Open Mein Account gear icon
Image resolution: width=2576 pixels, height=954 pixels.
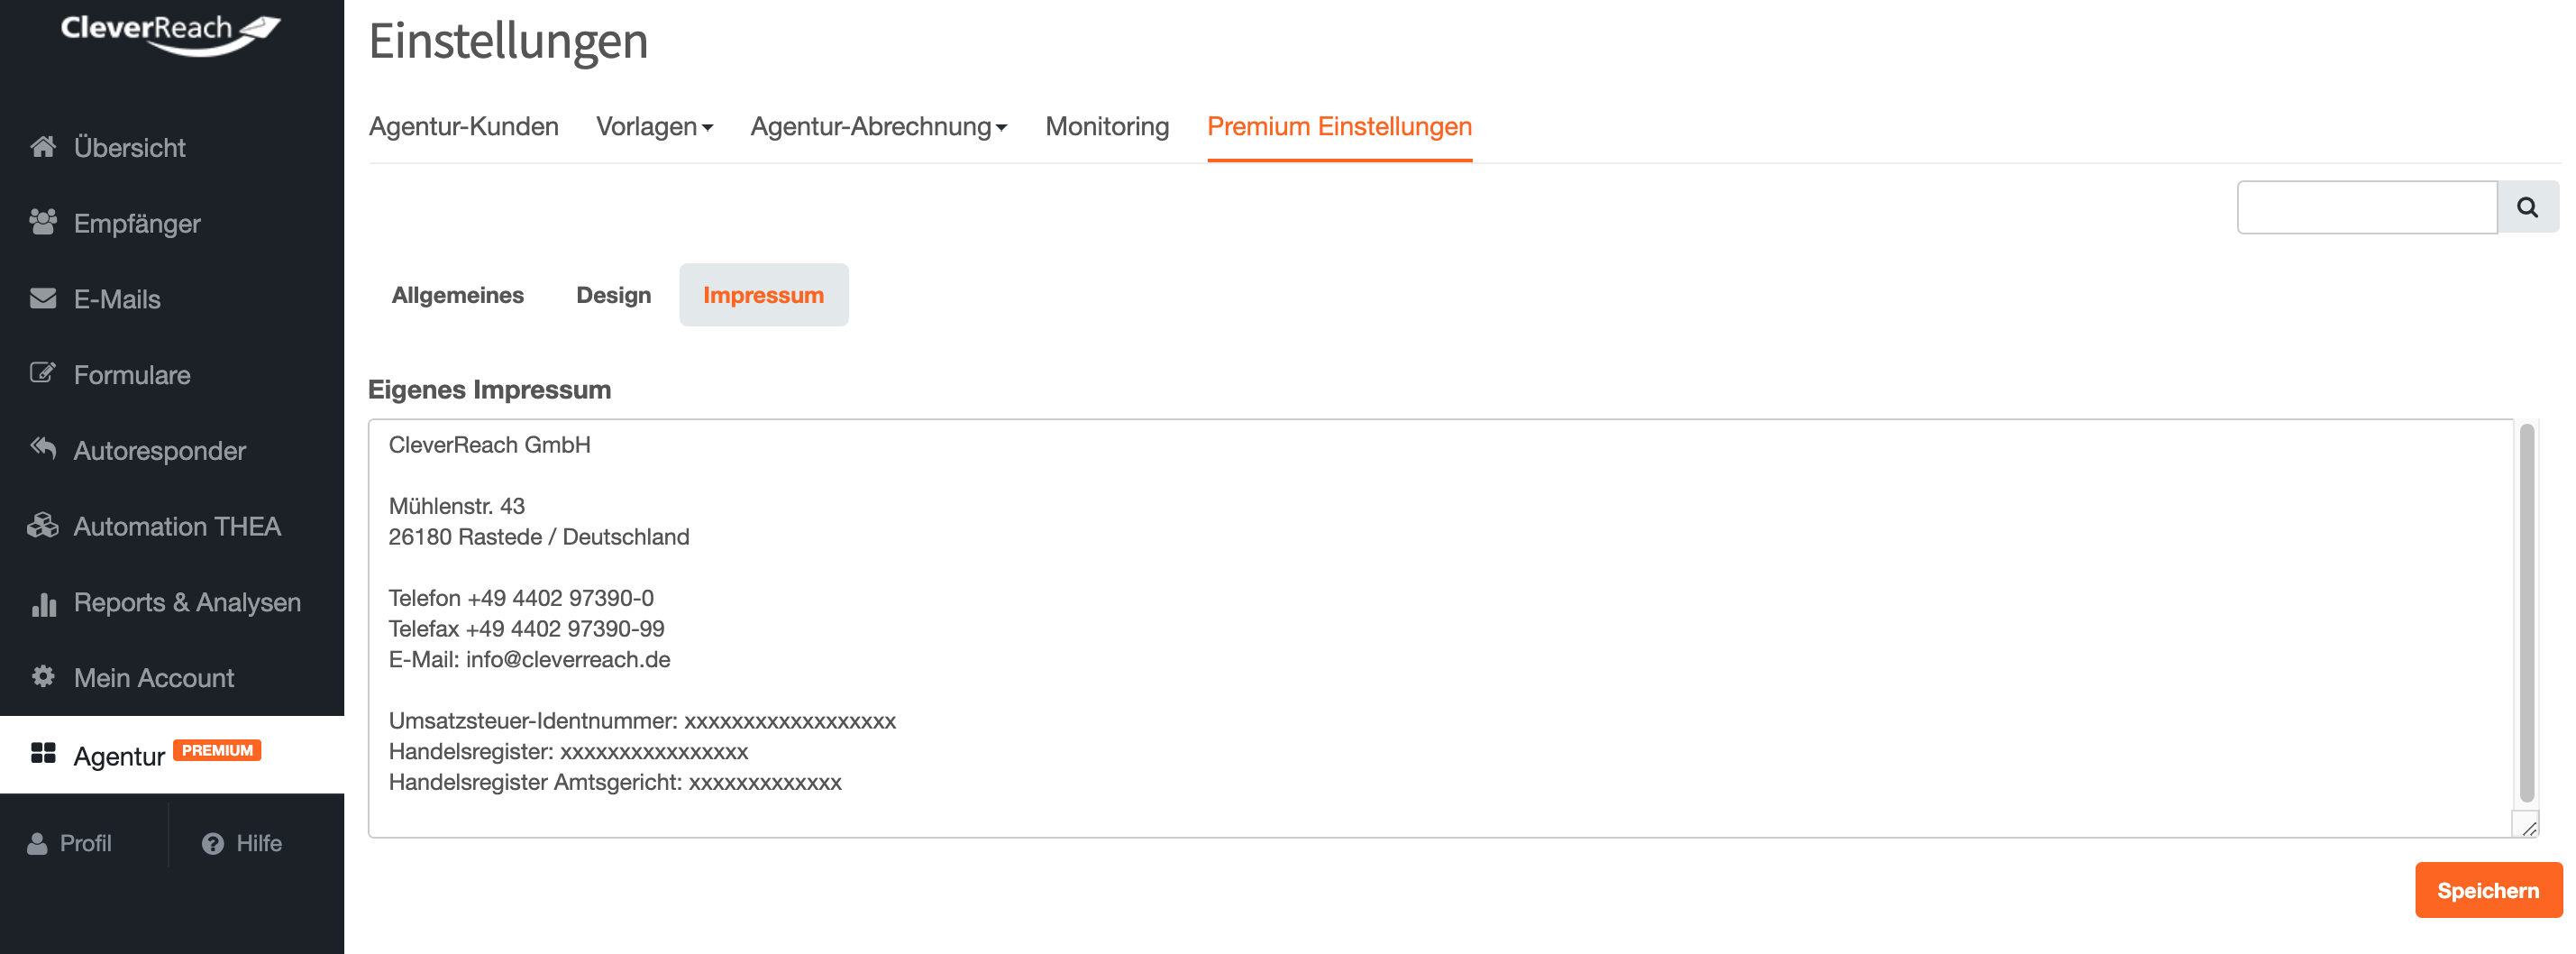point(43,677)
